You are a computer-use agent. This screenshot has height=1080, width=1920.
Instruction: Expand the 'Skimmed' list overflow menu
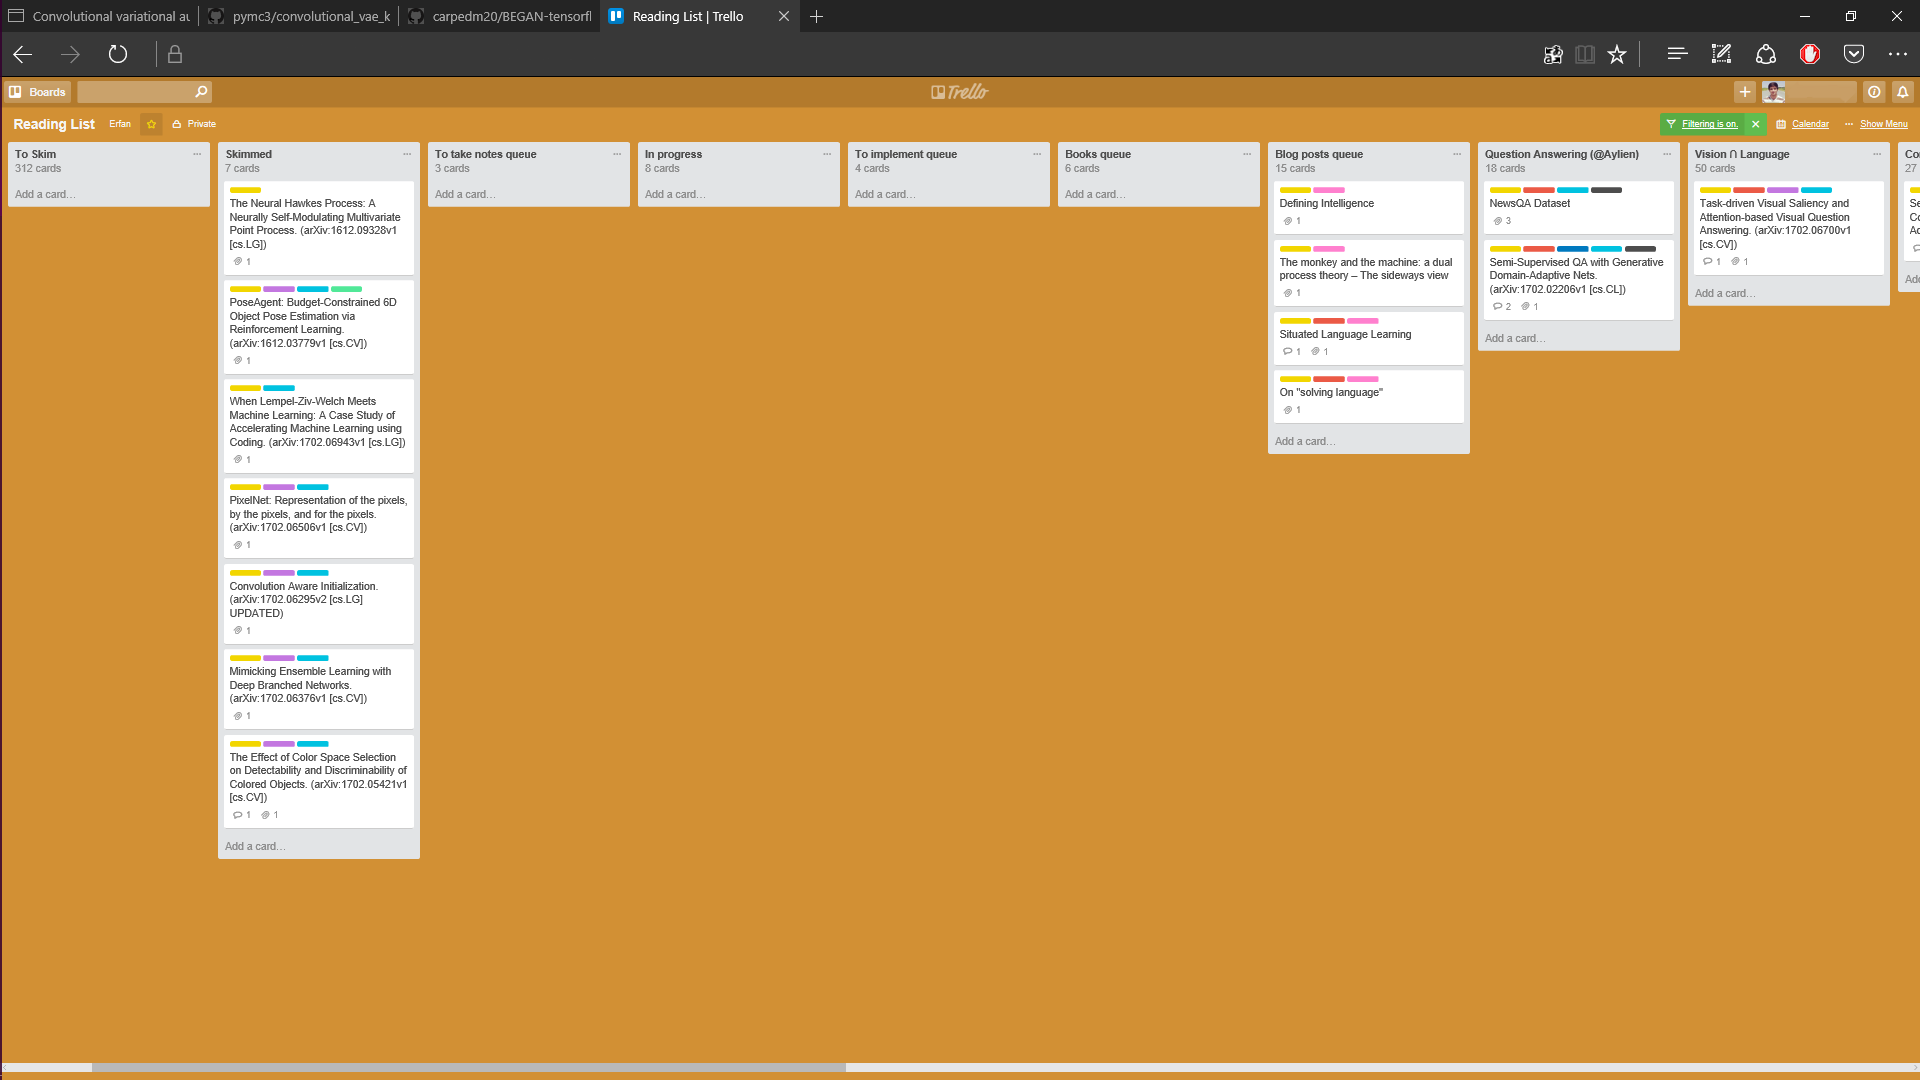406,153
